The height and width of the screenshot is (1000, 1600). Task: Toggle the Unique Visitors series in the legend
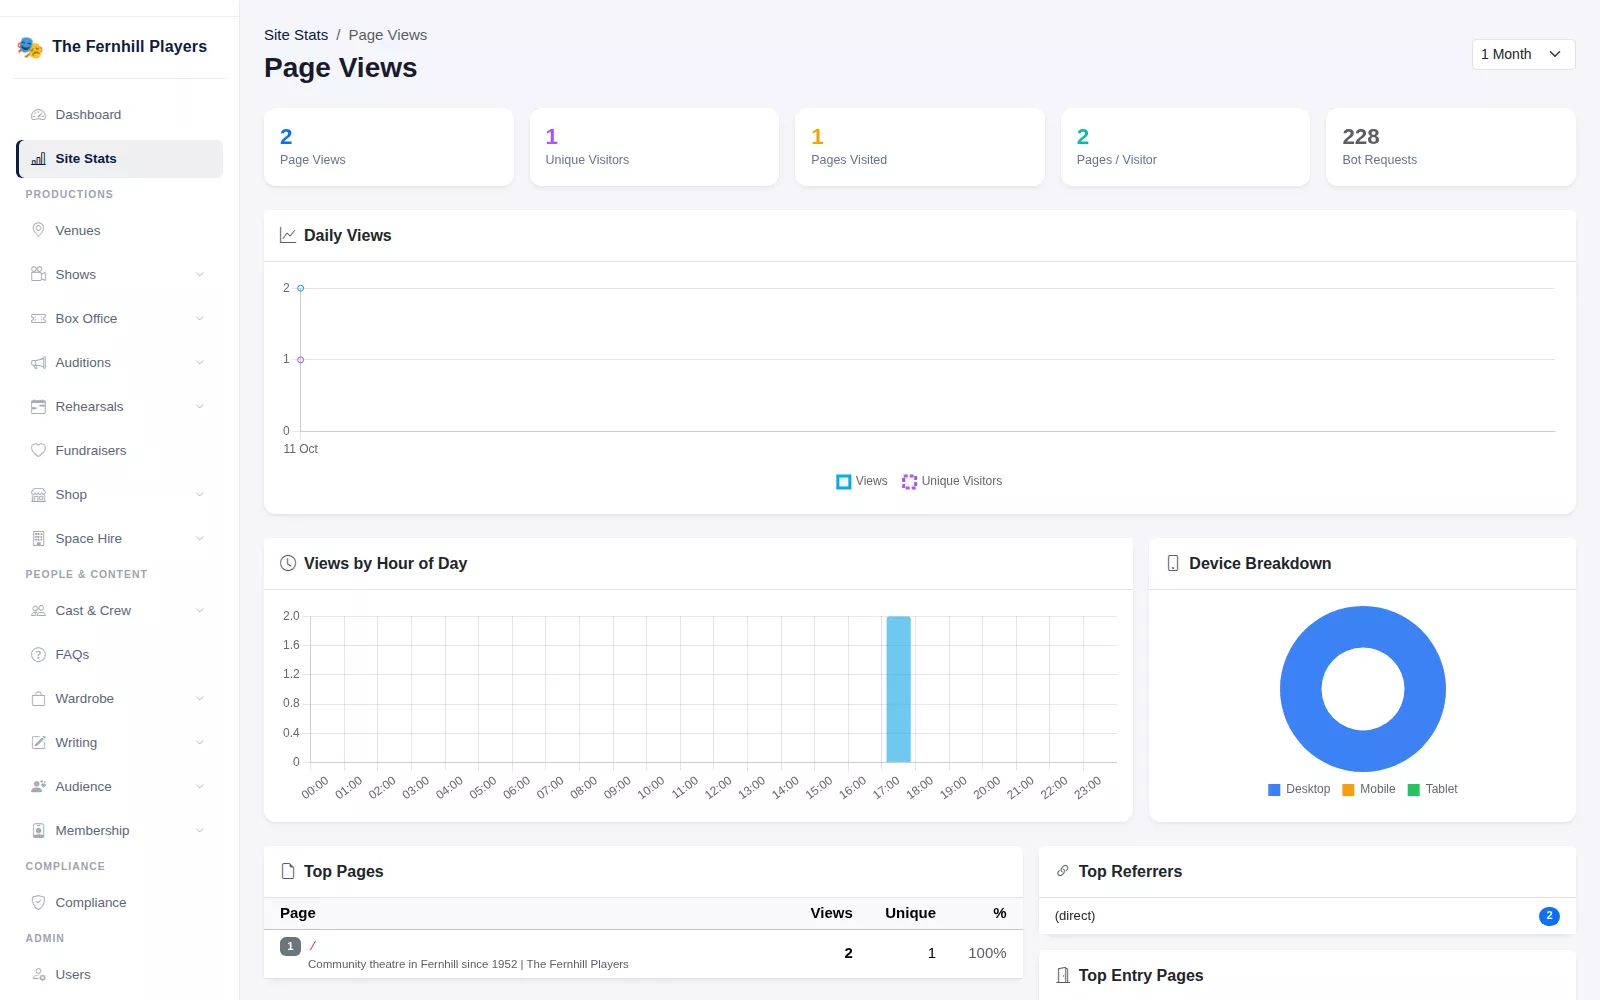click(x=952, y=482)
